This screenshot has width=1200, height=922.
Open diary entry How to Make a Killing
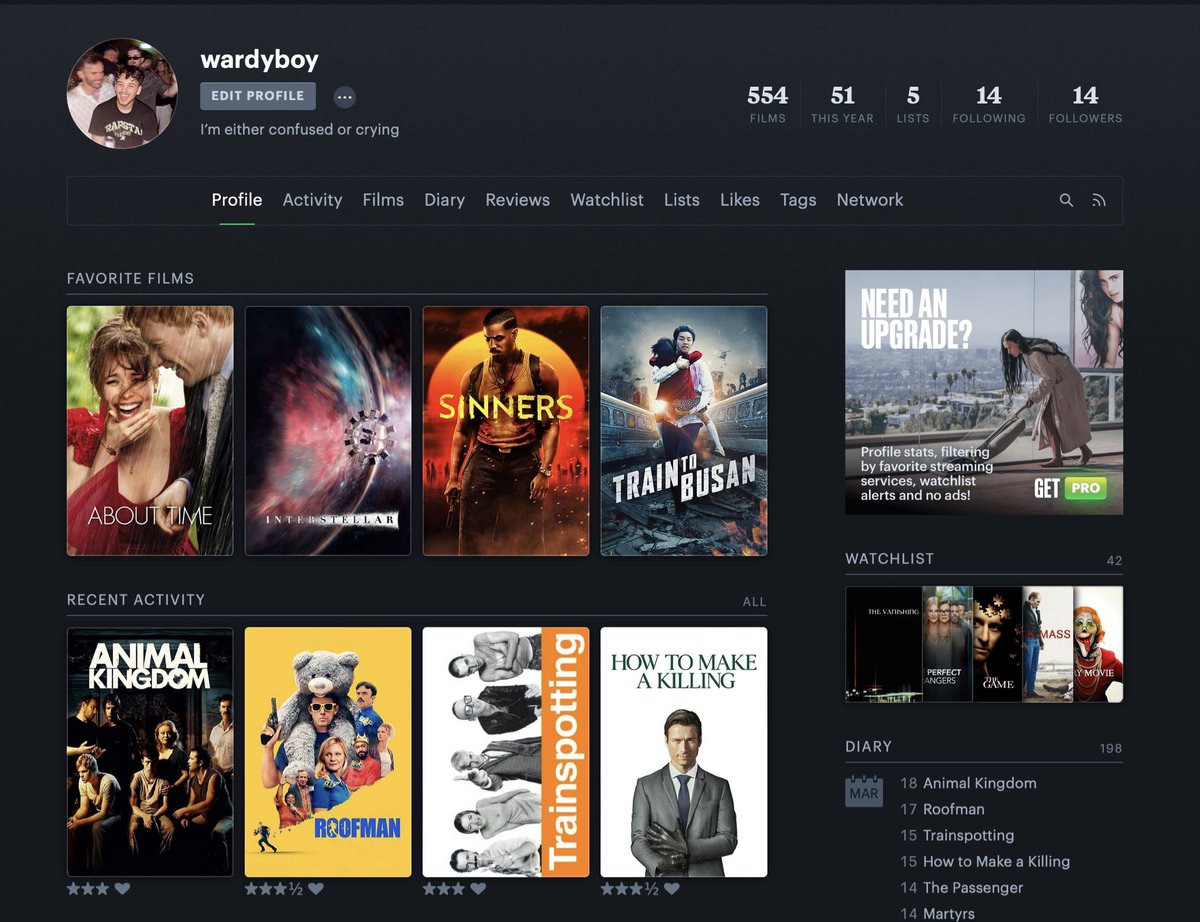[x=996, y=861]
